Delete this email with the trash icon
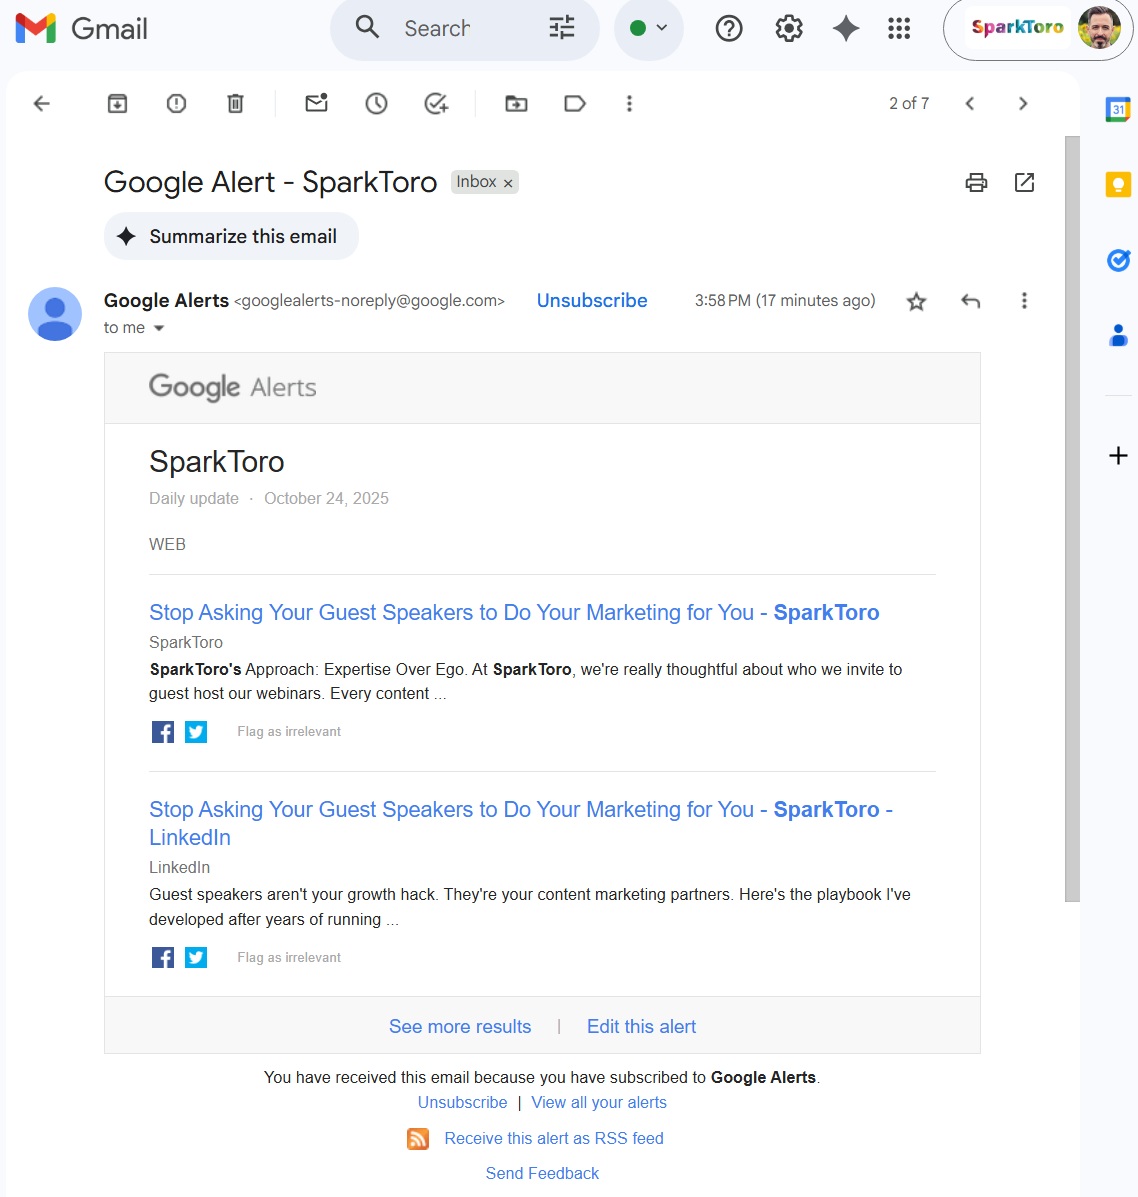Viewport: 1138px width, 1197px height. point(235,103)
